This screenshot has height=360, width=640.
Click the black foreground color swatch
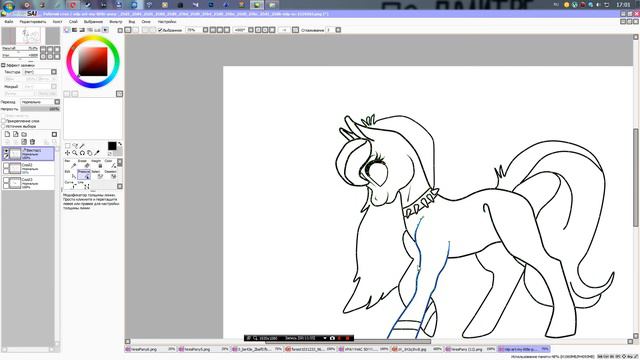point(112,146)
